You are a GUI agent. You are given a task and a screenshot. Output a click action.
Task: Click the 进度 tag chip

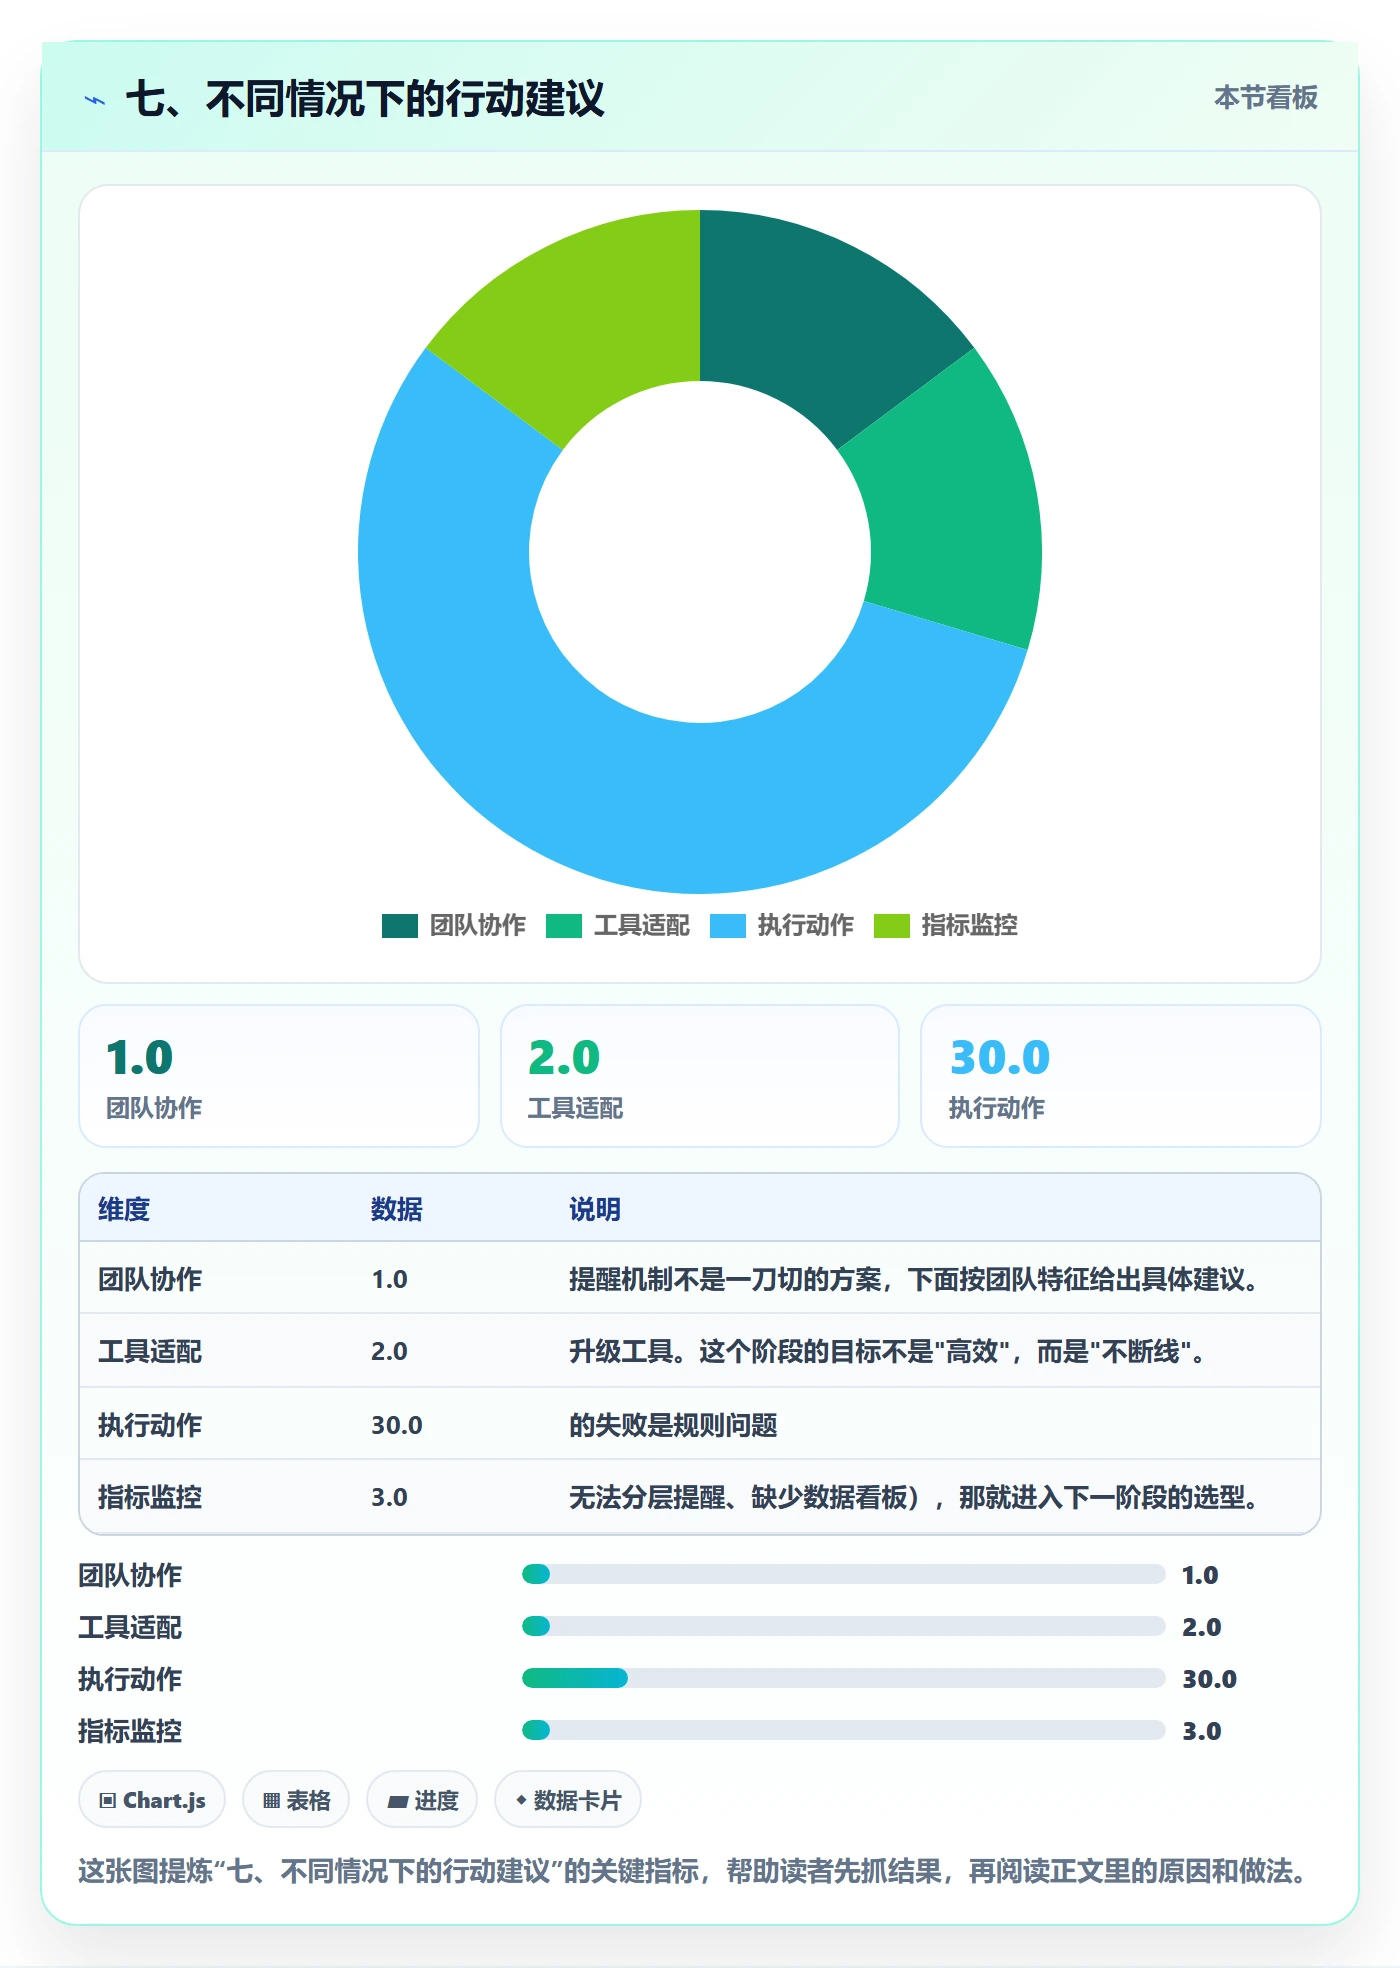[x=422, y=1800]
